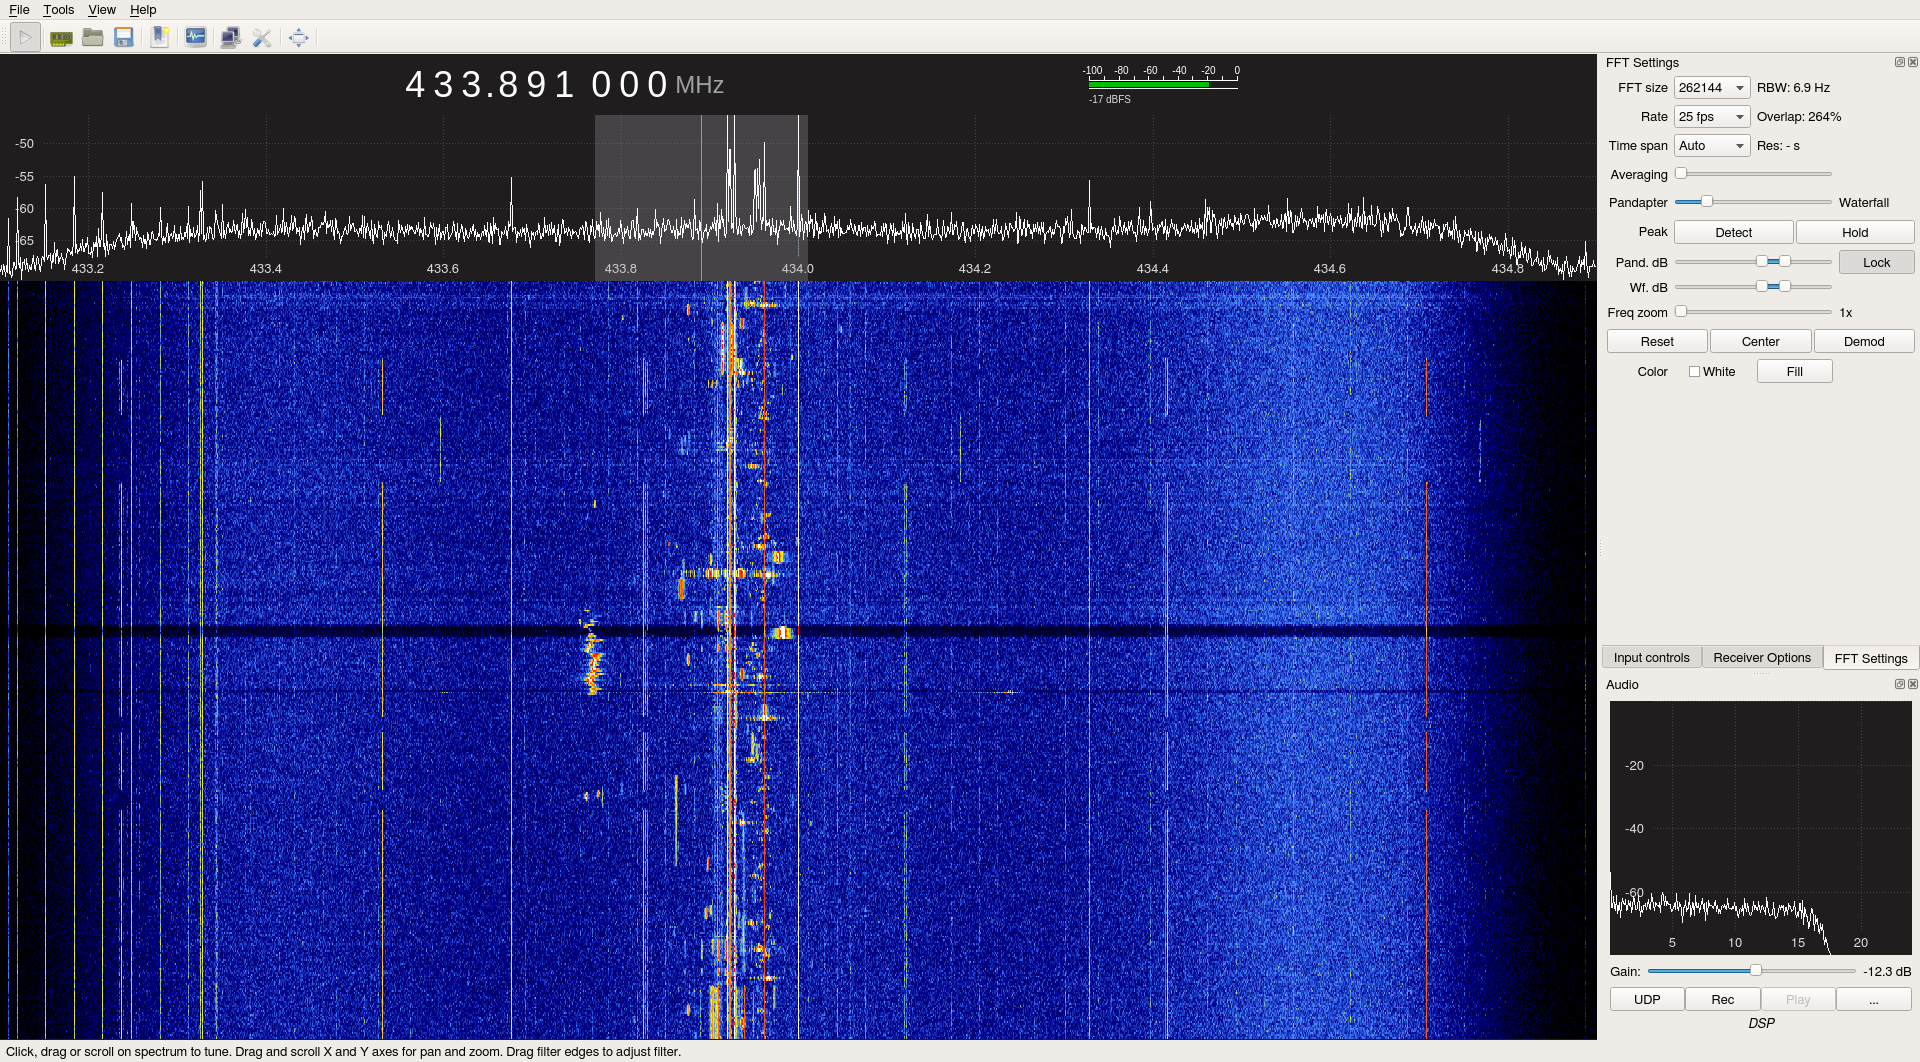Click the 433.4 frequency axis label

265,269
